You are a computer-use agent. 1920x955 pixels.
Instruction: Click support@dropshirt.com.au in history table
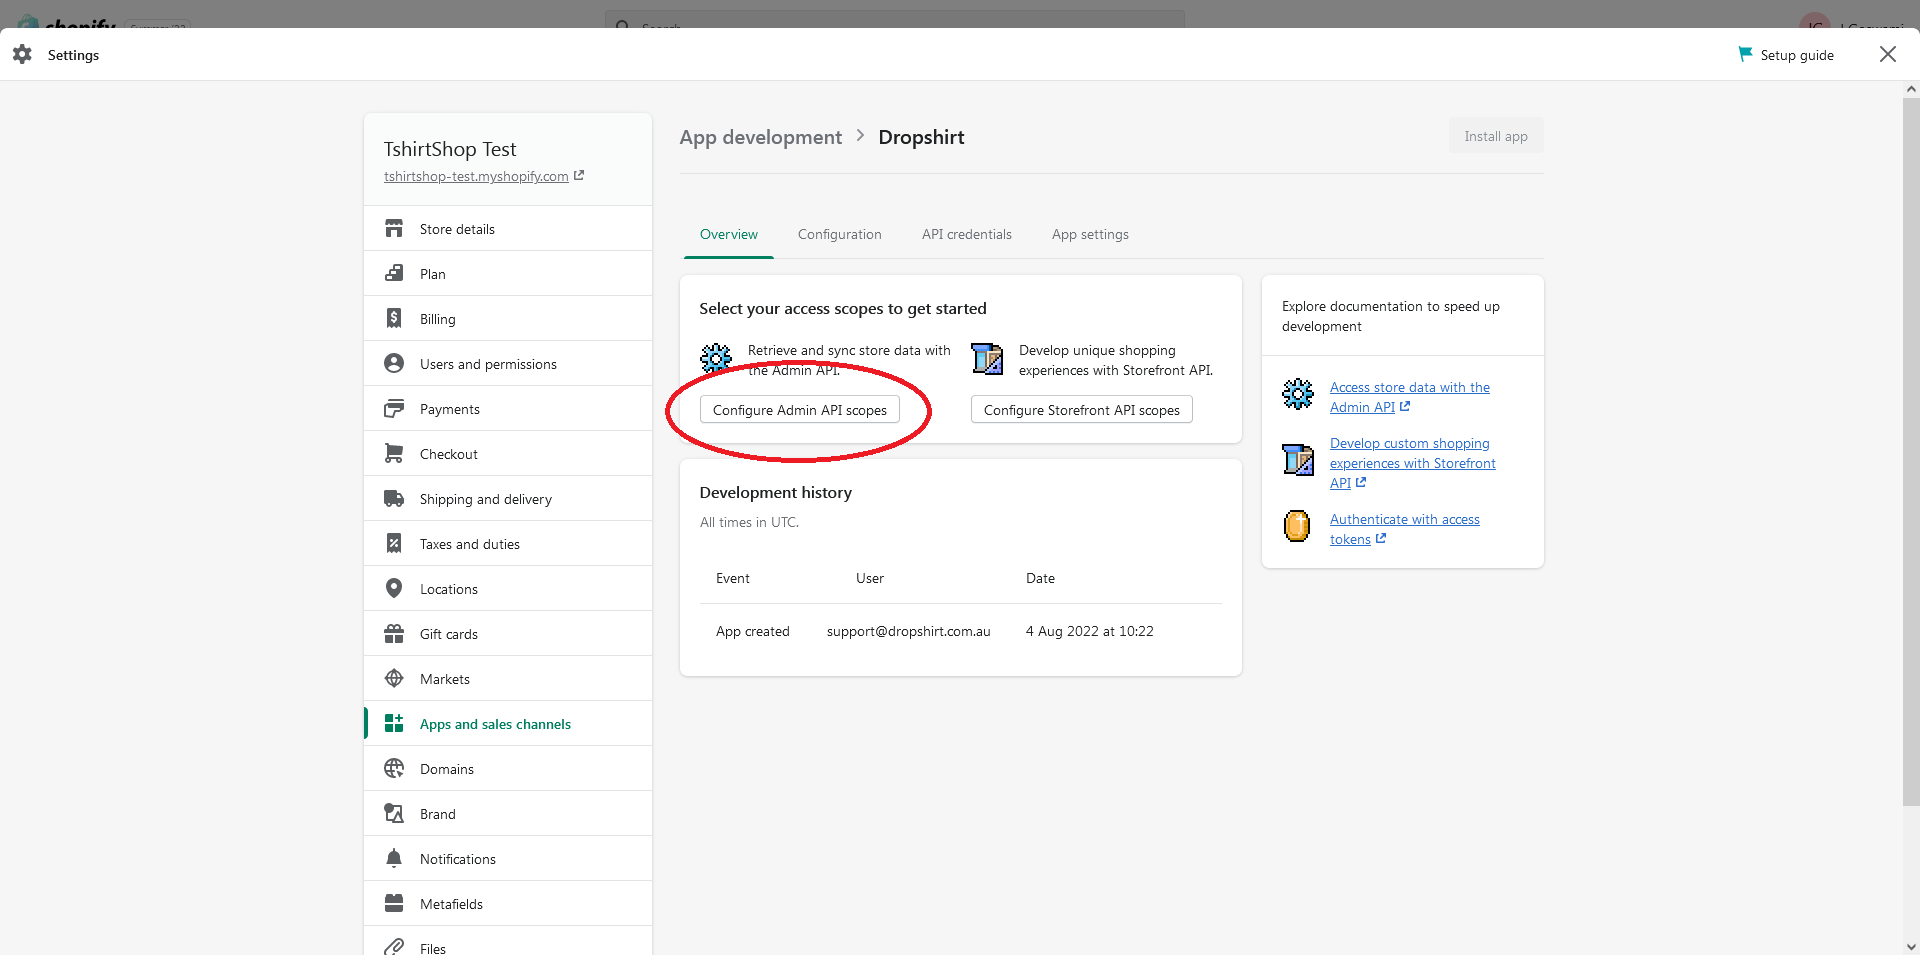pyautogui.click(x=909, y=632)
